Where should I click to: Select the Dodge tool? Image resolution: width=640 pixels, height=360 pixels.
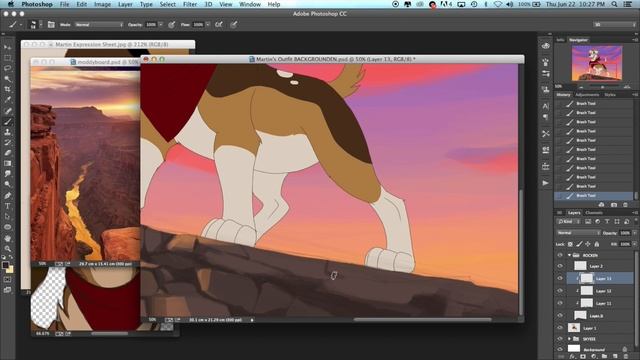point(8,184)
